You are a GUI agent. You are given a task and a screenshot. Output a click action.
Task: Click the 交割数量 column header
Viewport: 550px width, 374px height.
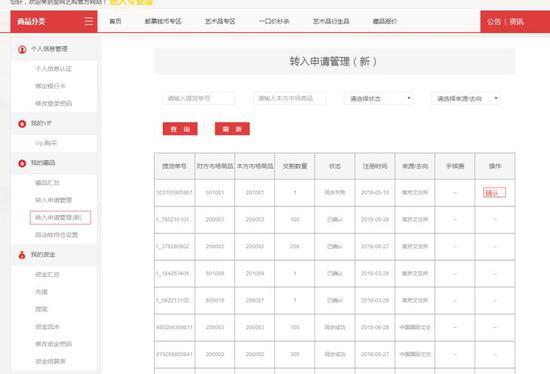295,166
